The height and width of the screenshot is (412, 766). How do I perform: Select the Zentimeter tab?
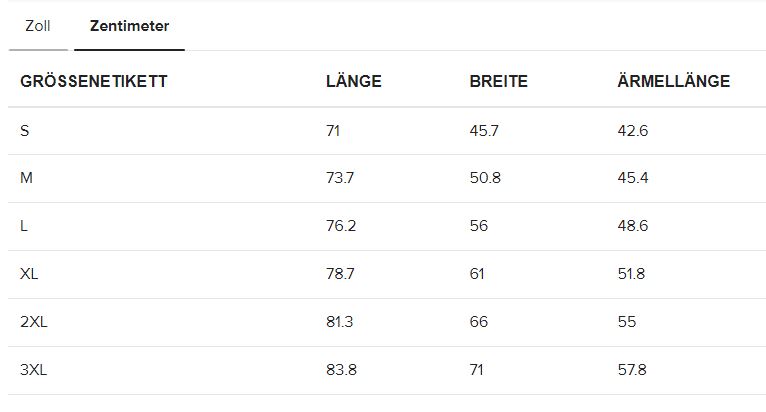click(x=129, y=26)
